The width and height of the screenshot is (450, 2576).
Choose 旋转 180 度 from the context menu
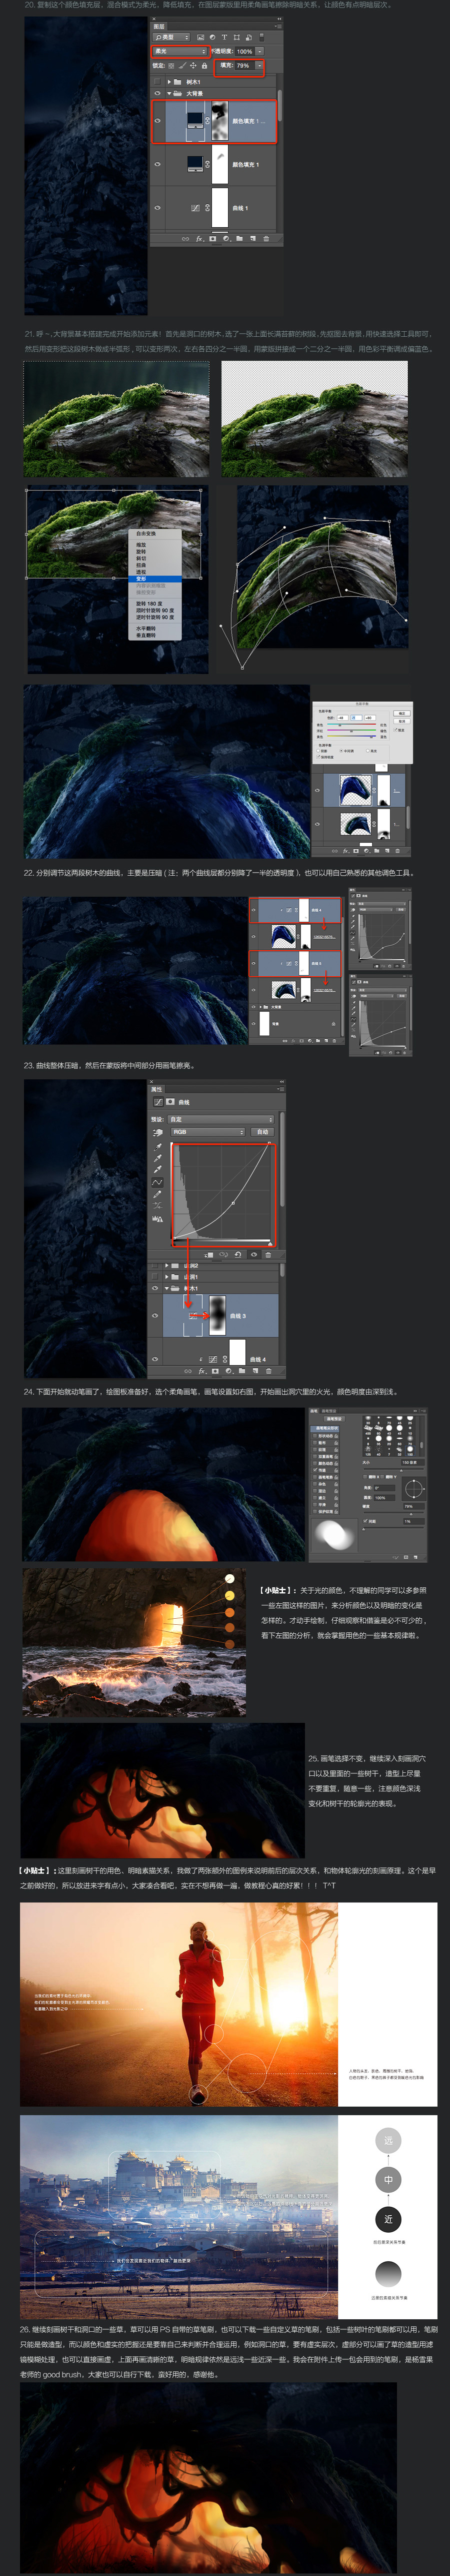tap(148, 604)
